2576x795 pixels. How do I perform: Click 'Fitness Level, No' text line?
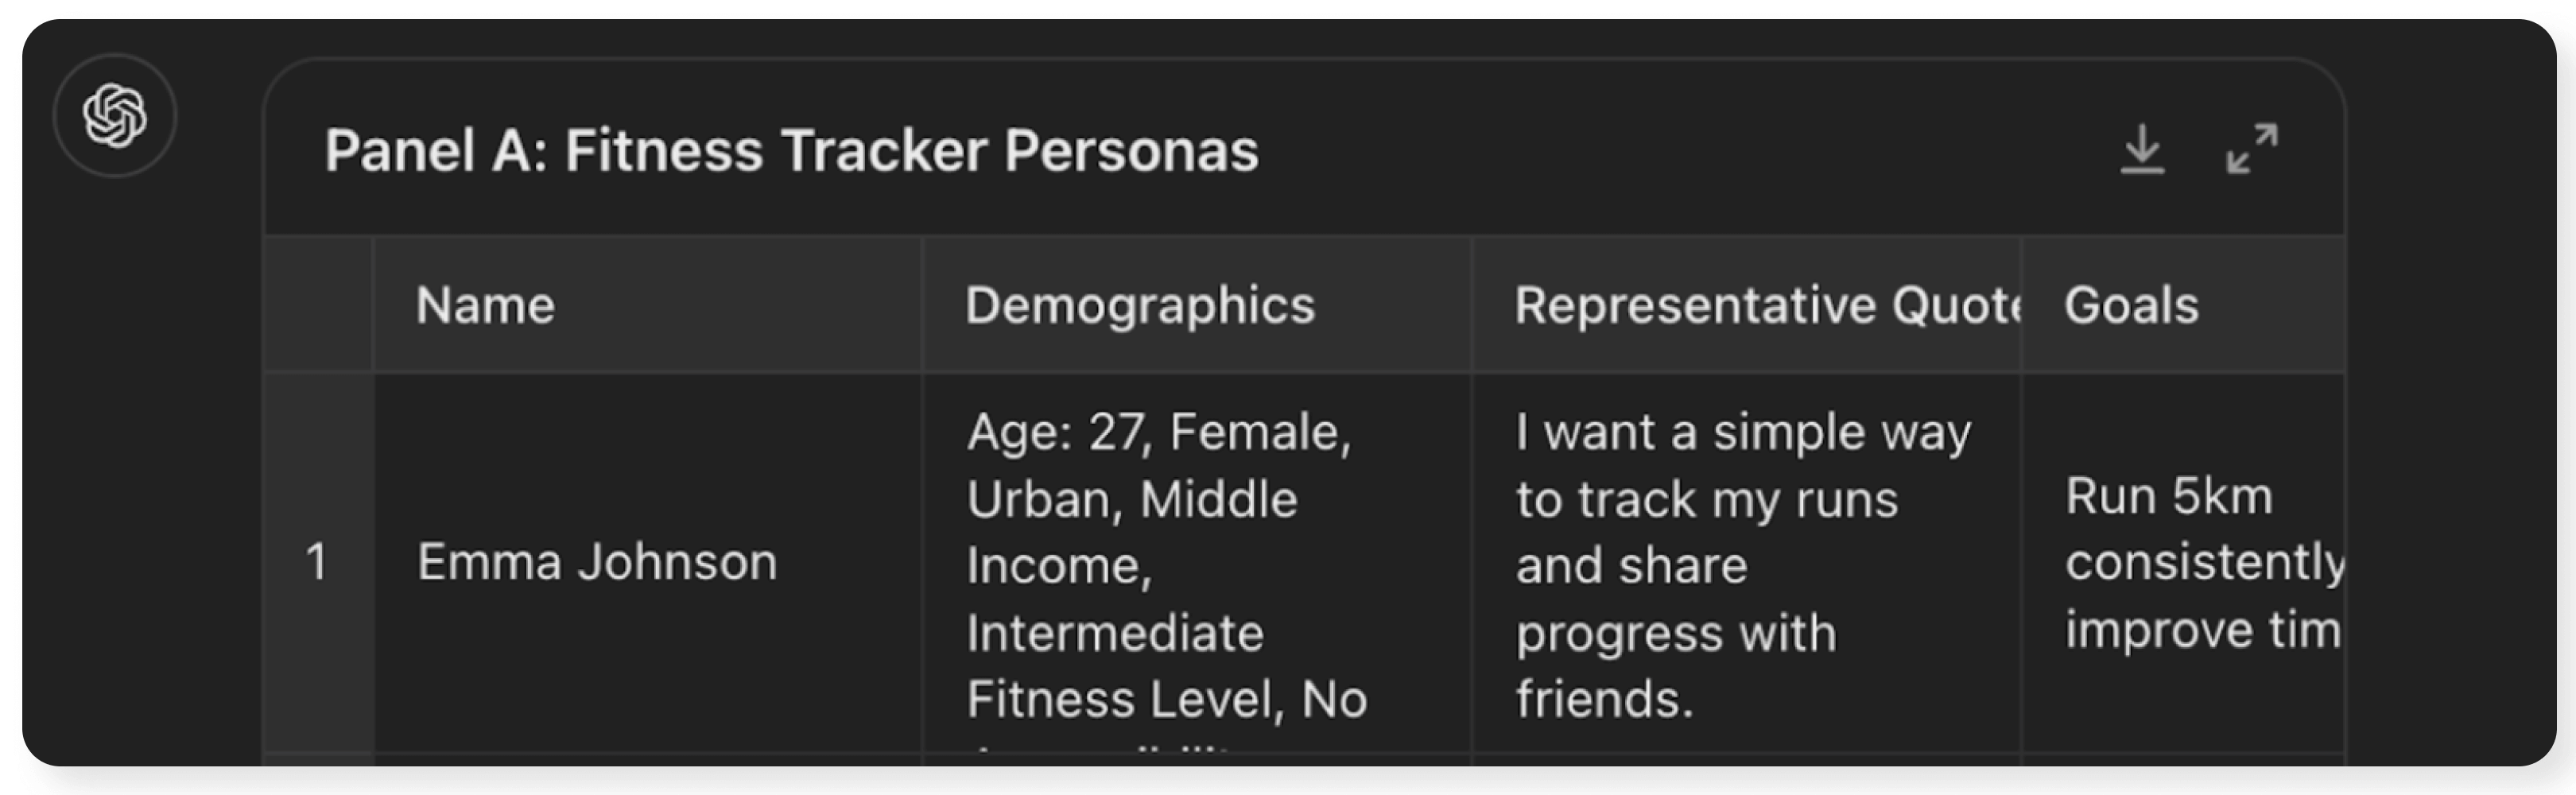tap(1167, 699)
